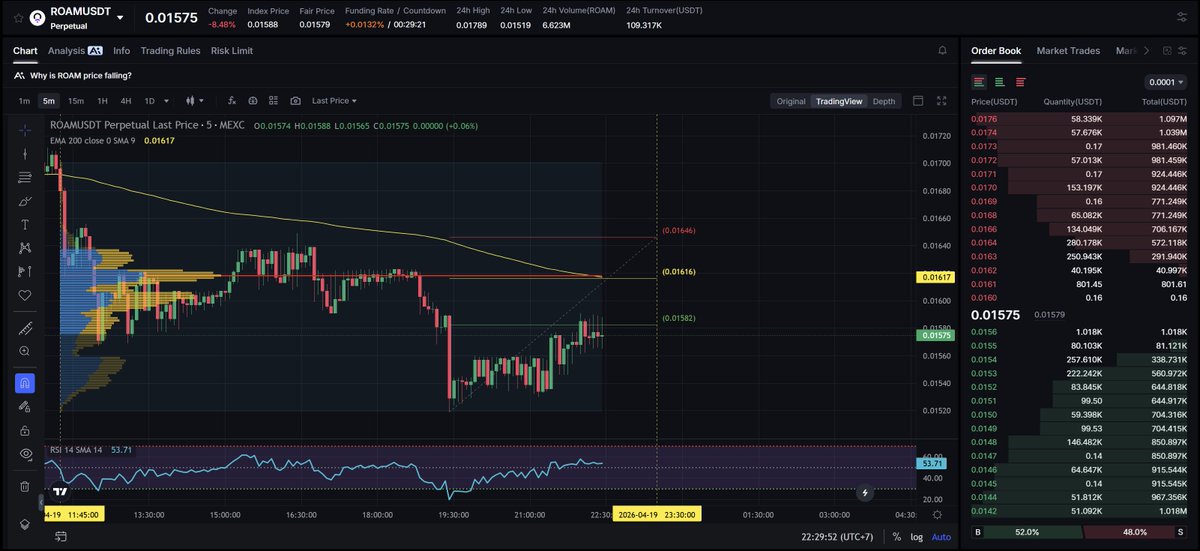Enter fullscreen chart mode

(941, 101)
